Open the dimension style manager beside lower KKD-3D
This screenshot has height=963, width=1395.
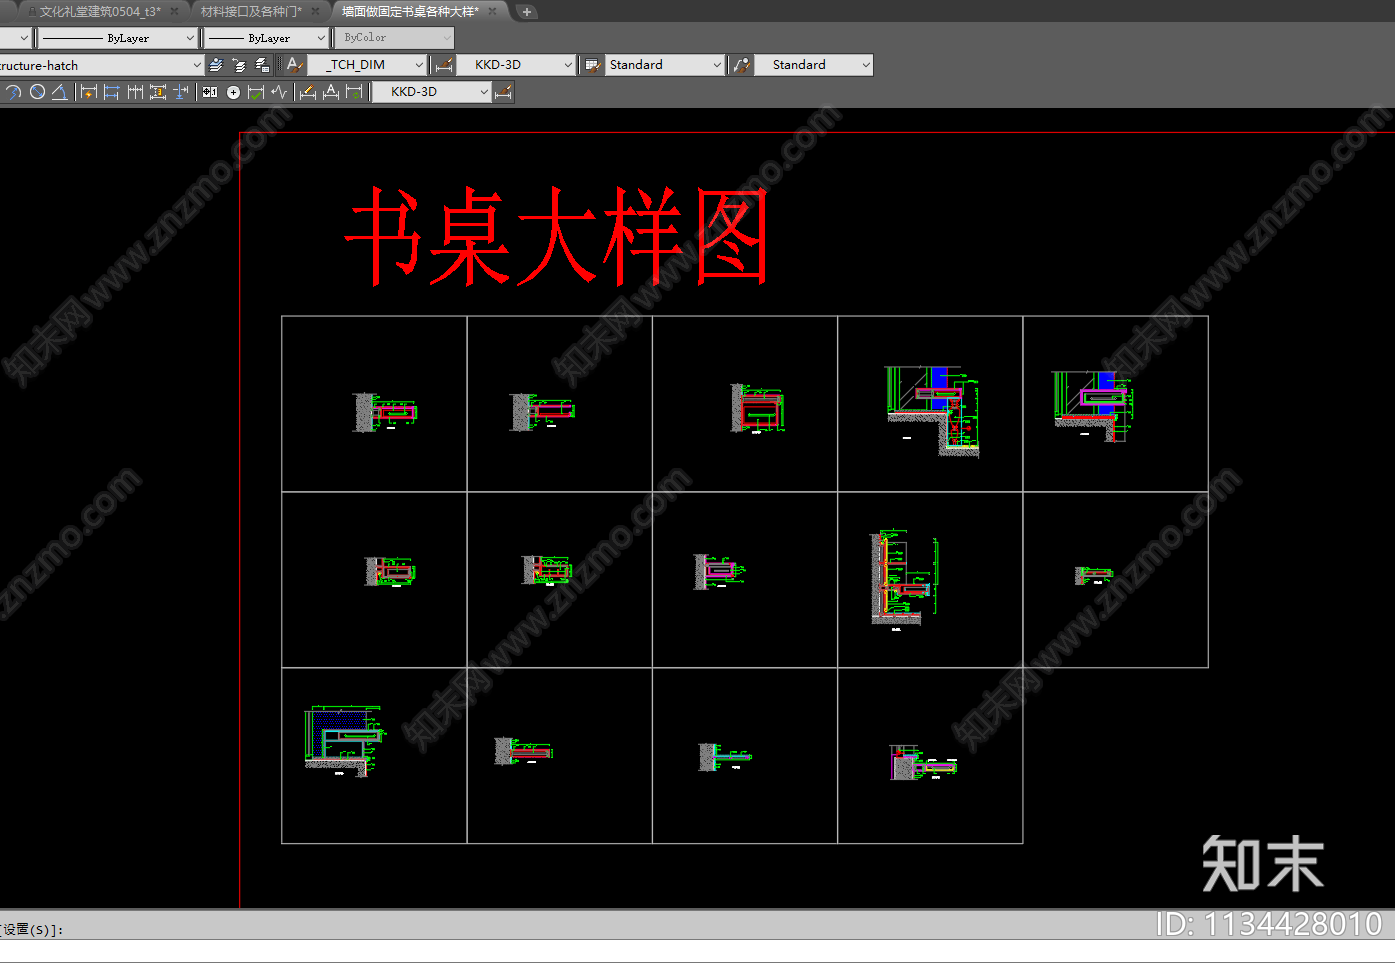tap(504, 92)
